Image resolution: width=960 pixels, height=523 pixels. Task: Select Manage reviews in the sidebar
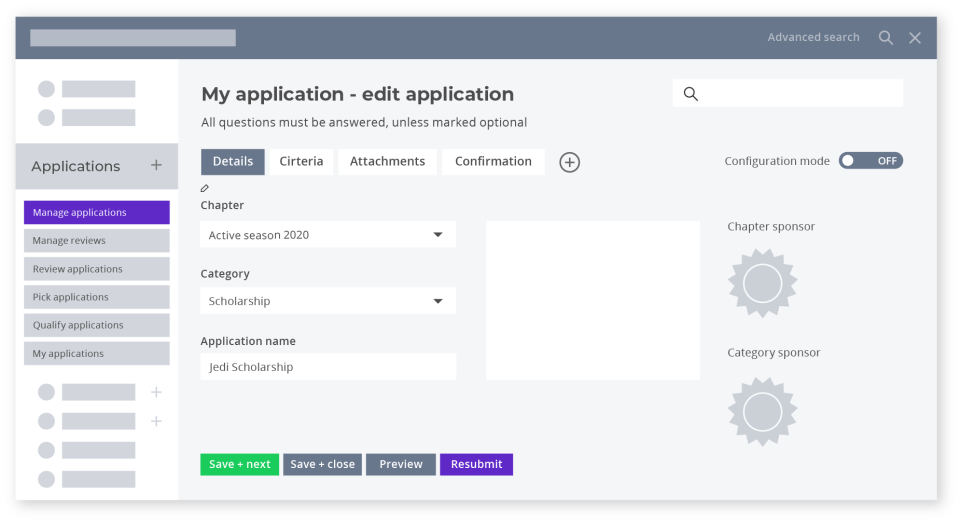97,241
